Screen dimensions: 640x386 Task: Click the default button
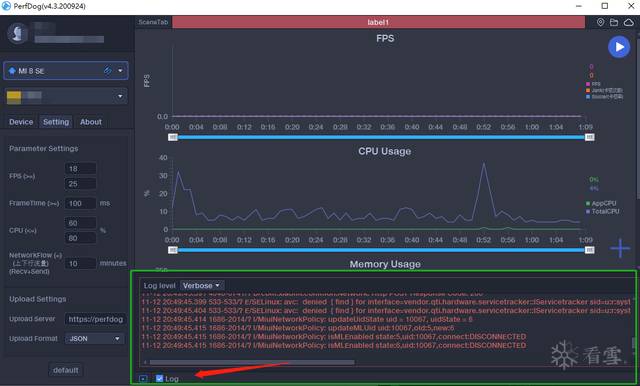(x=65, y=370)
